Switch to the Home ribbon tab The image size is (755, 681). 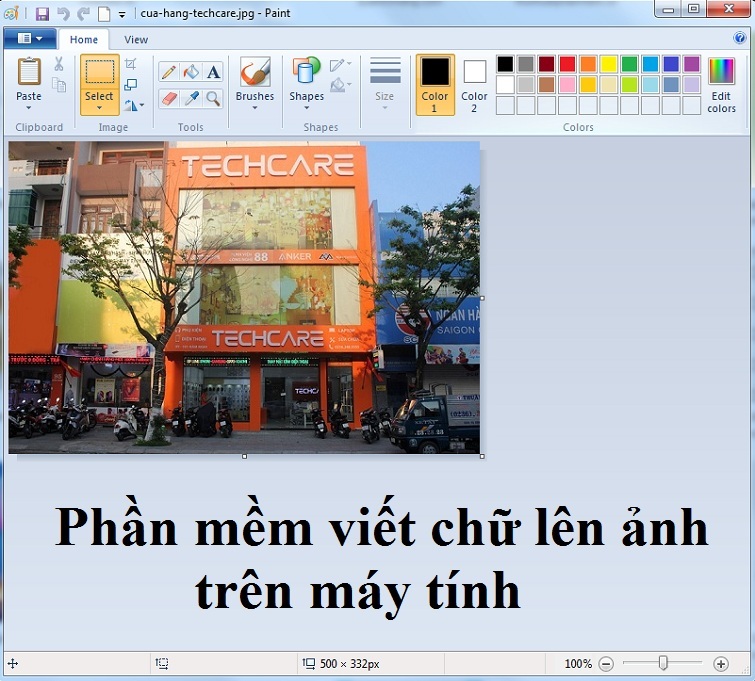point(84,39)
